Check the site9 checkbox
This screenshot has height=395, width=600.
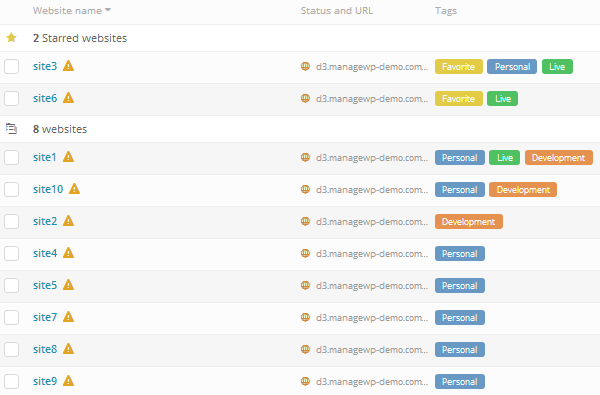point(11,381)
